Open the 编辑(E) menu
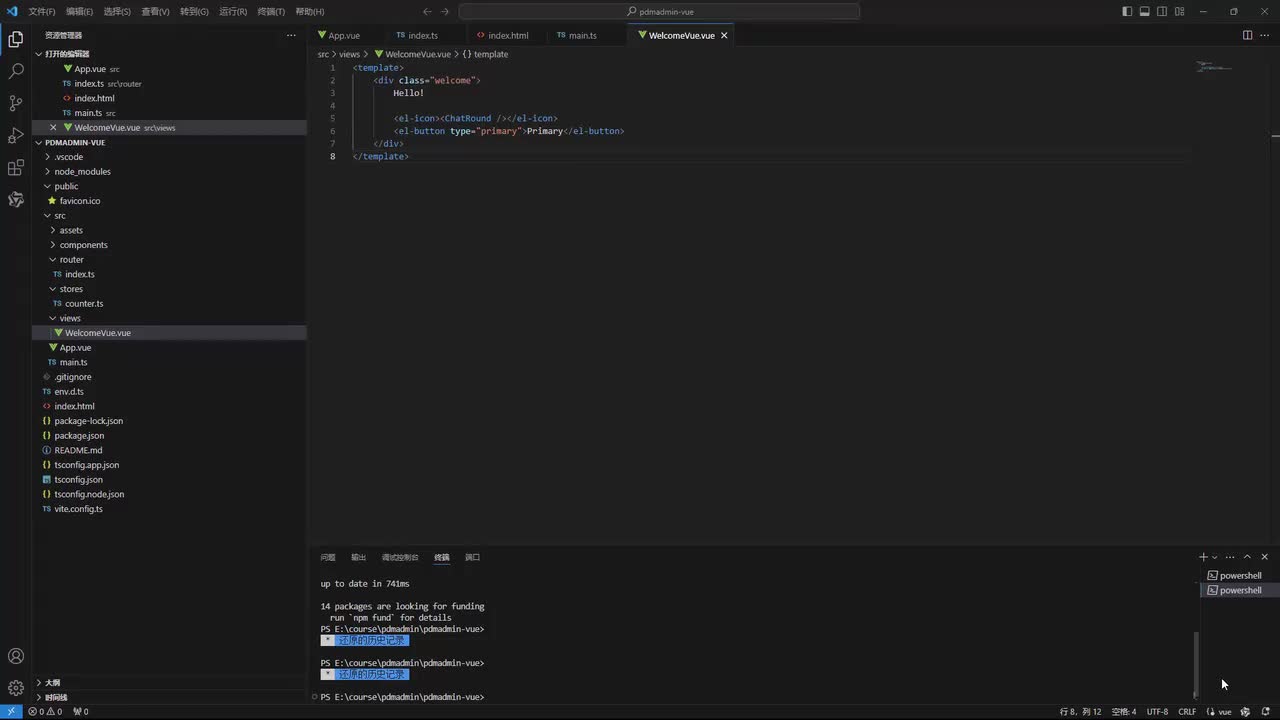1280x720 pixels. (80, 11)
